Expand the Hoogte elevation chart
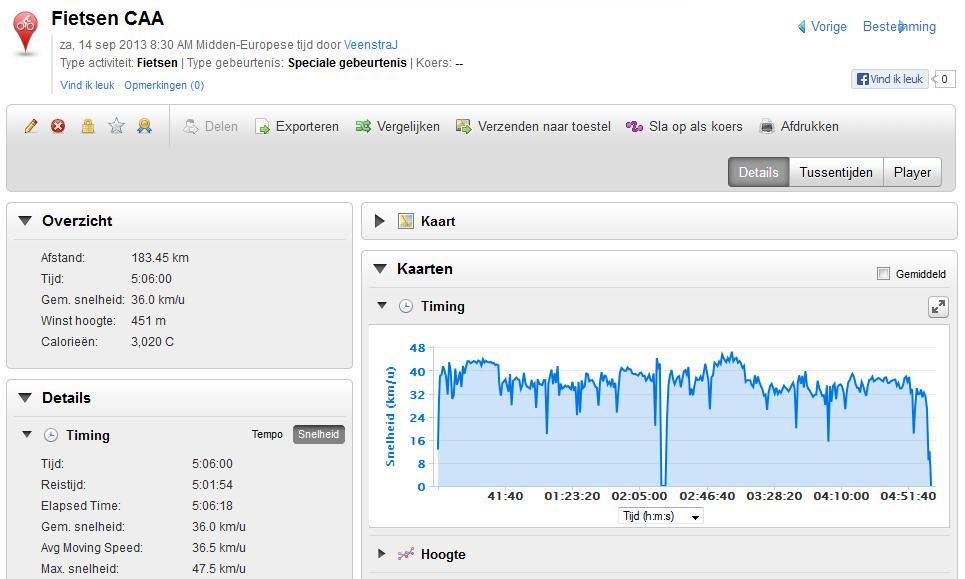 coord(382,554)
